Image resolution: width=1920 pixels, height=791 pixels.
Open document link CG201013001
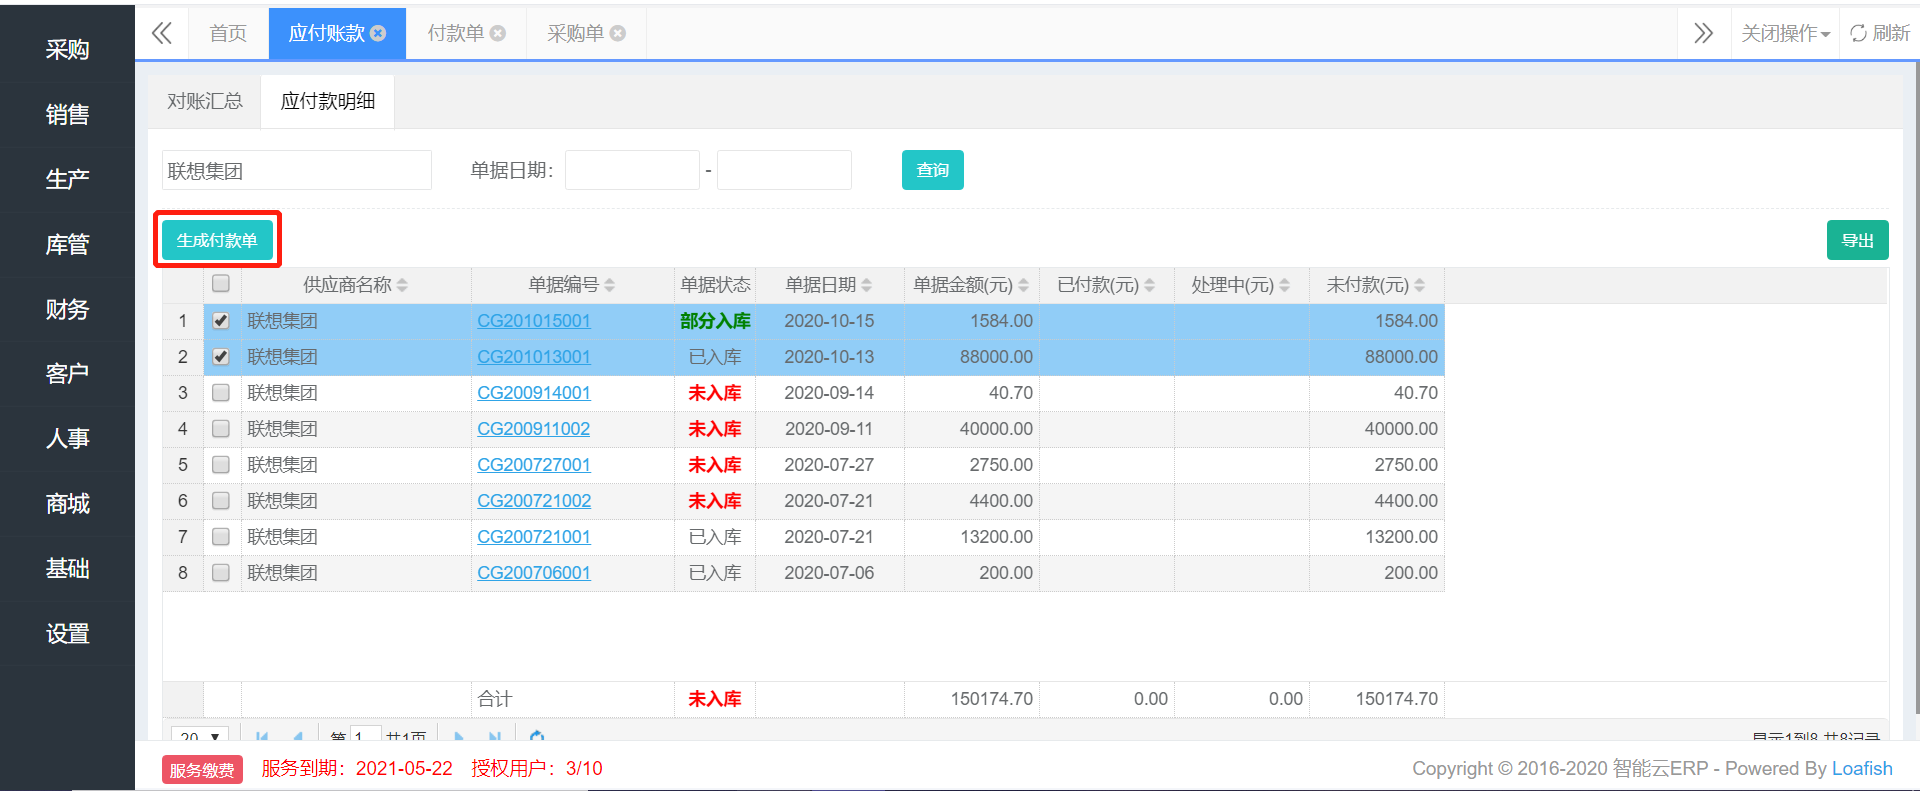(534, 357)
